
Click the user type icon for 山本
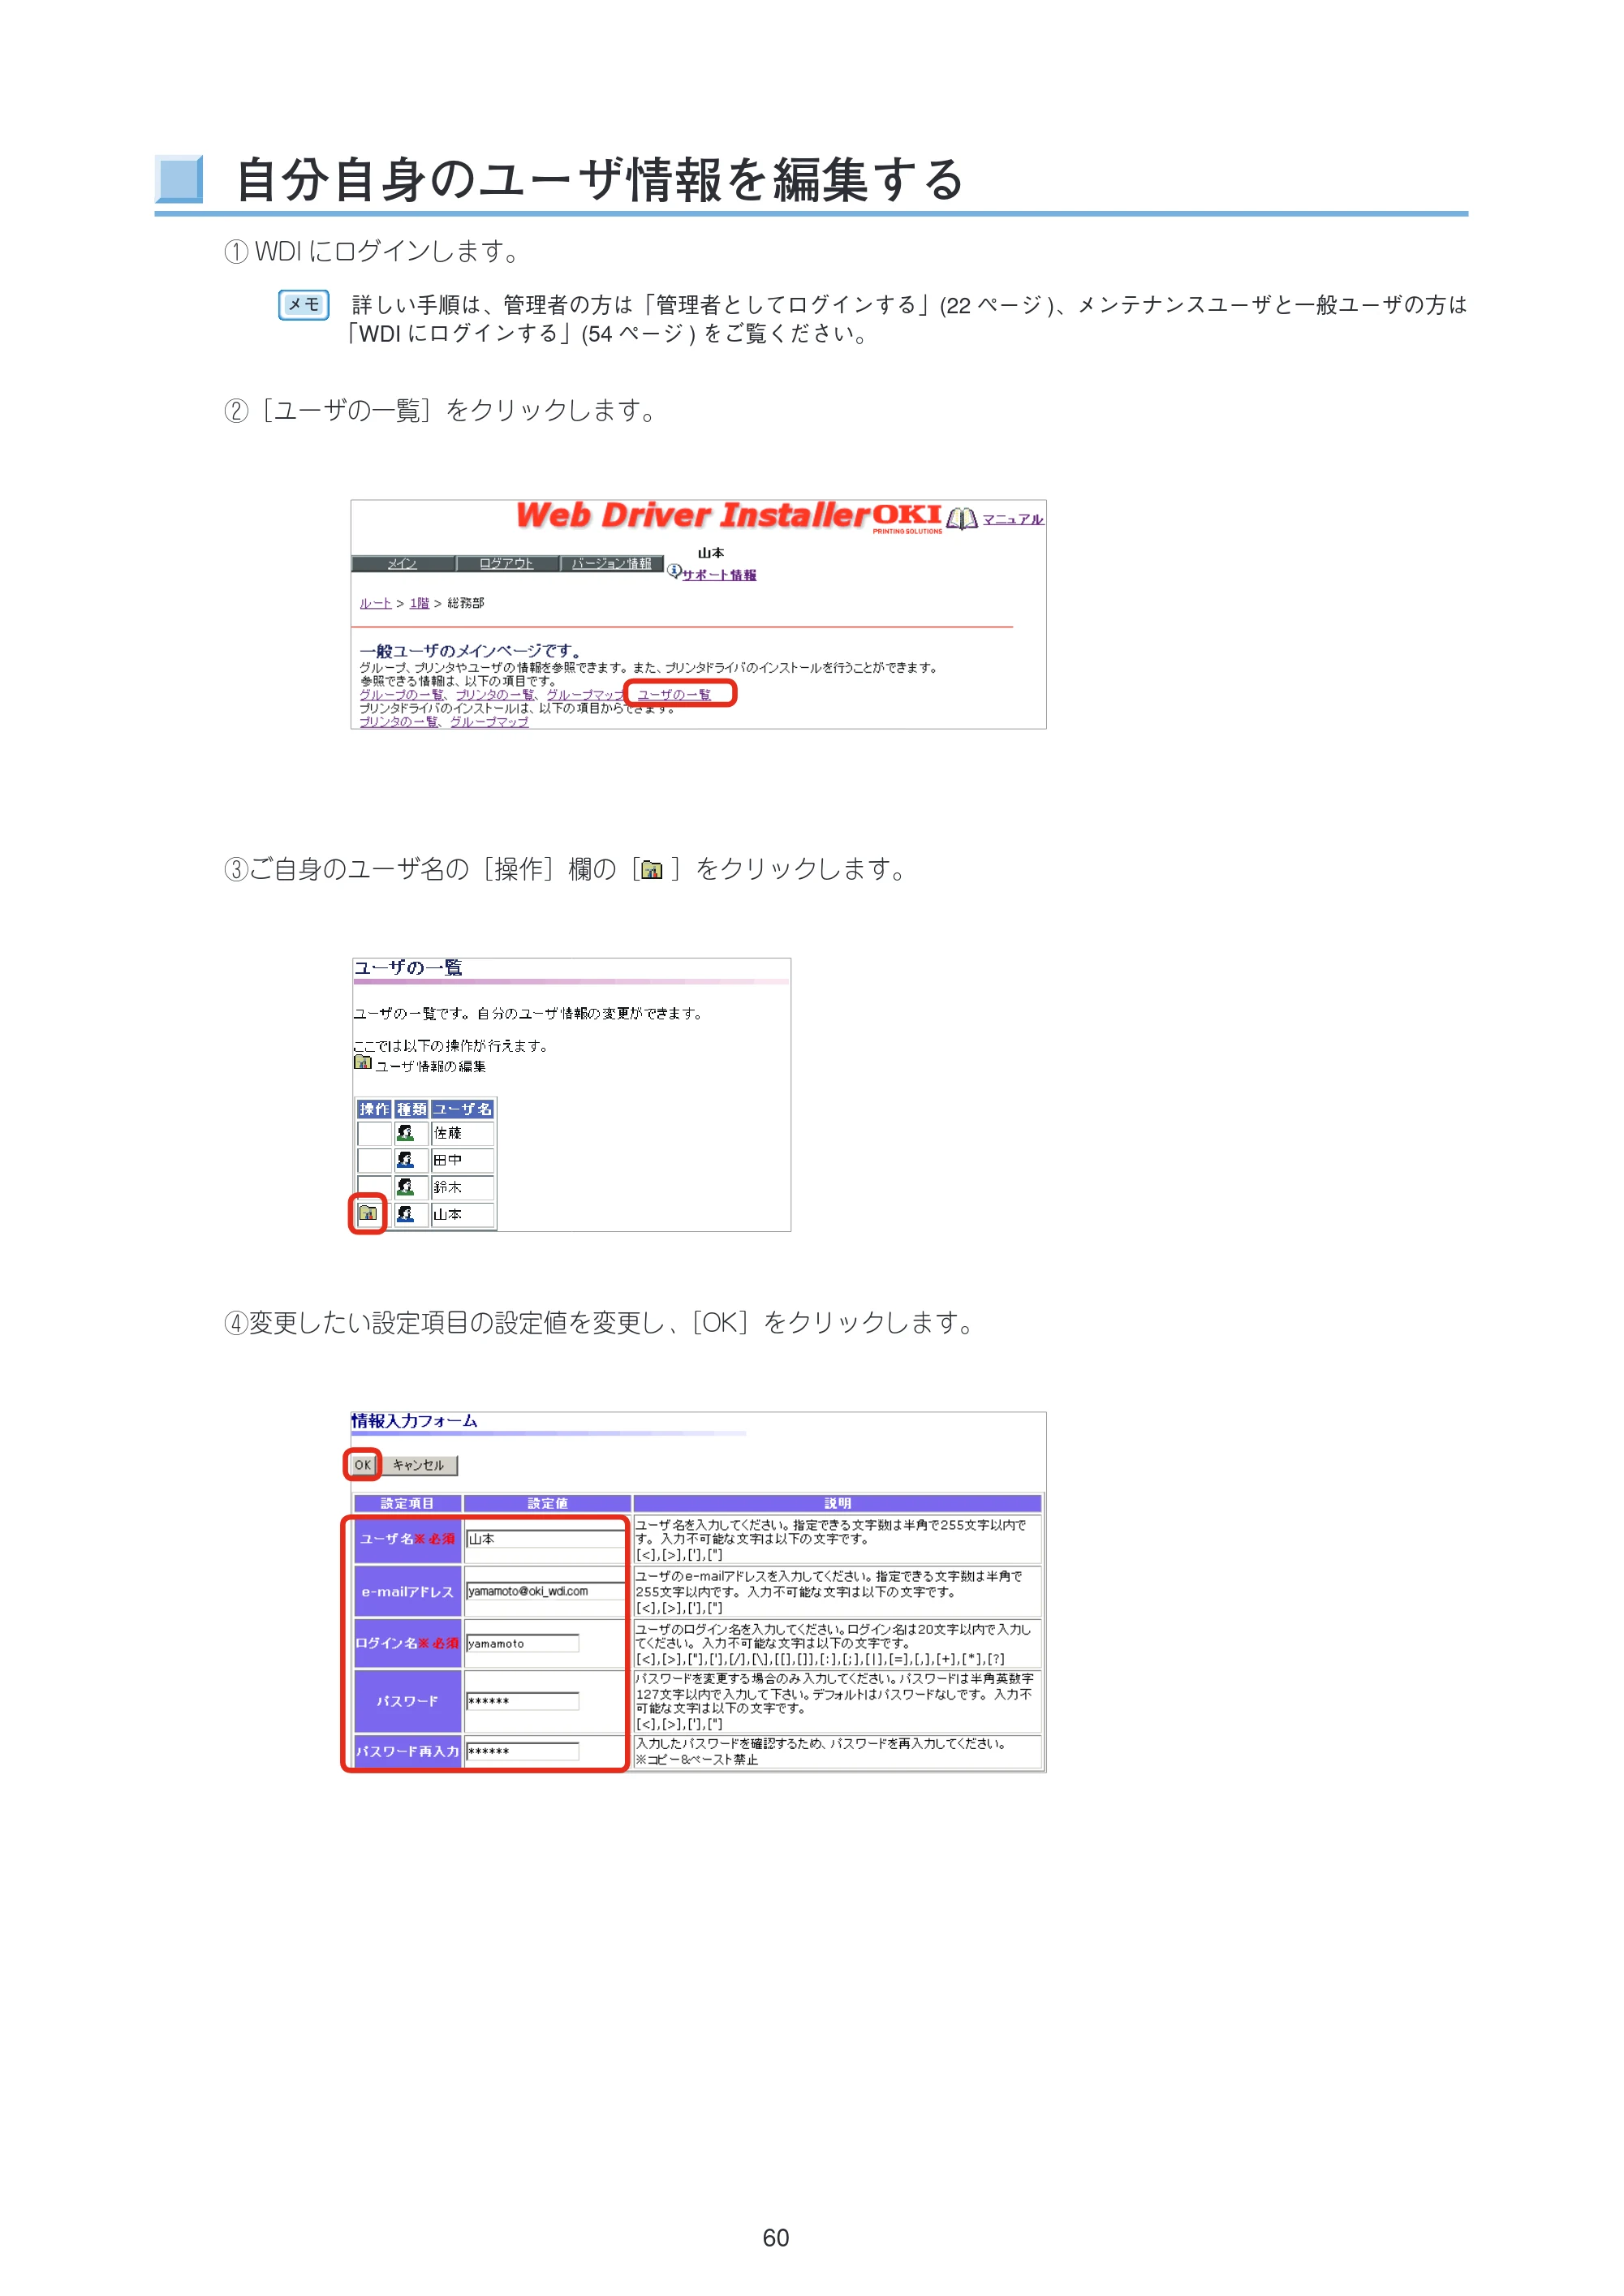coord(405,1214)
